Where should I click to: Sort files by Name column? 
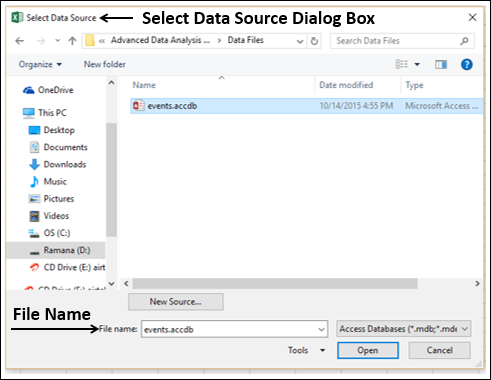click(144, 85)
